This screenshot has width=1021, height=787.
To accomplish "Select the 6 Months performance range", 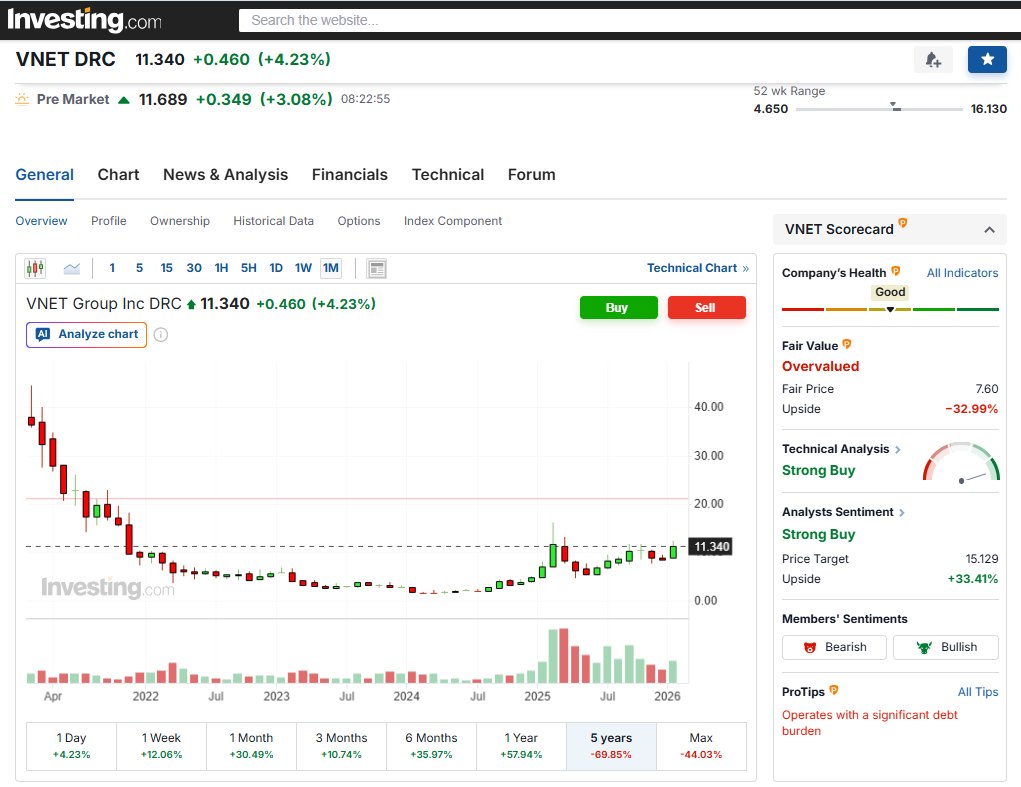I will 431,746.
